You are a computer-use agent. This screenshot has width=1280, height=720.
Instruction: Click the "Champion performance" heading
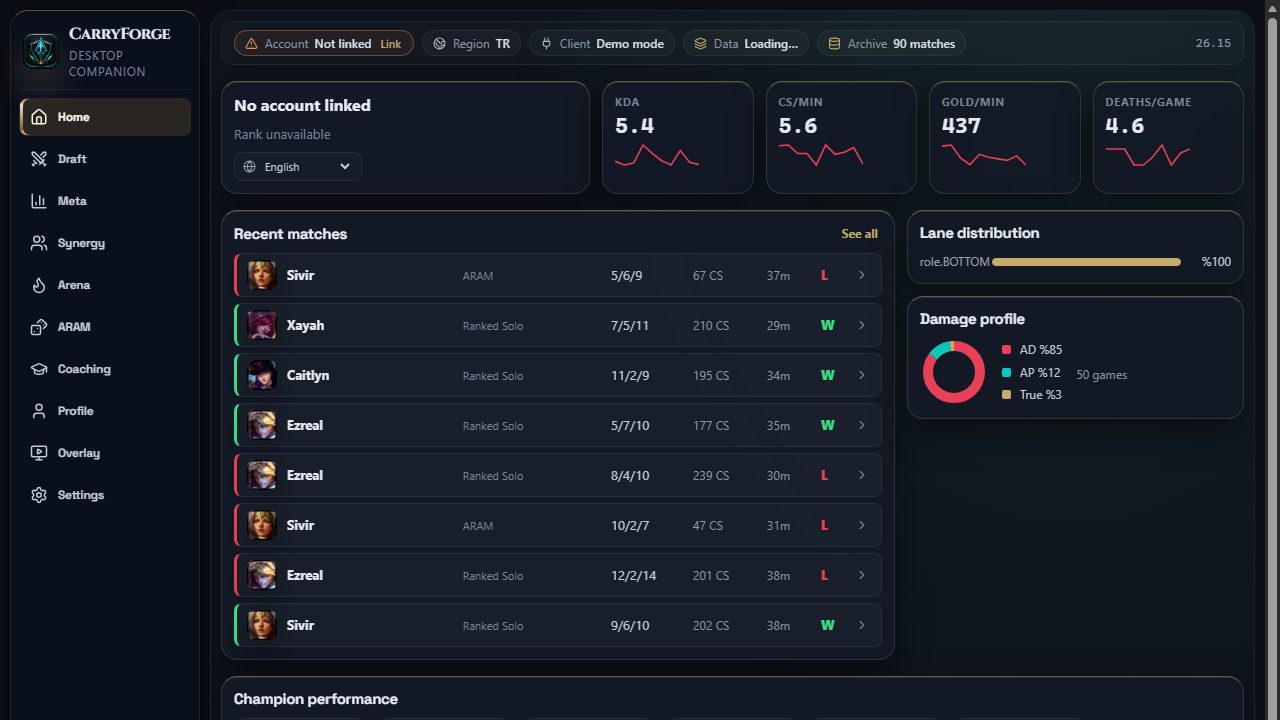click(316, 699)
